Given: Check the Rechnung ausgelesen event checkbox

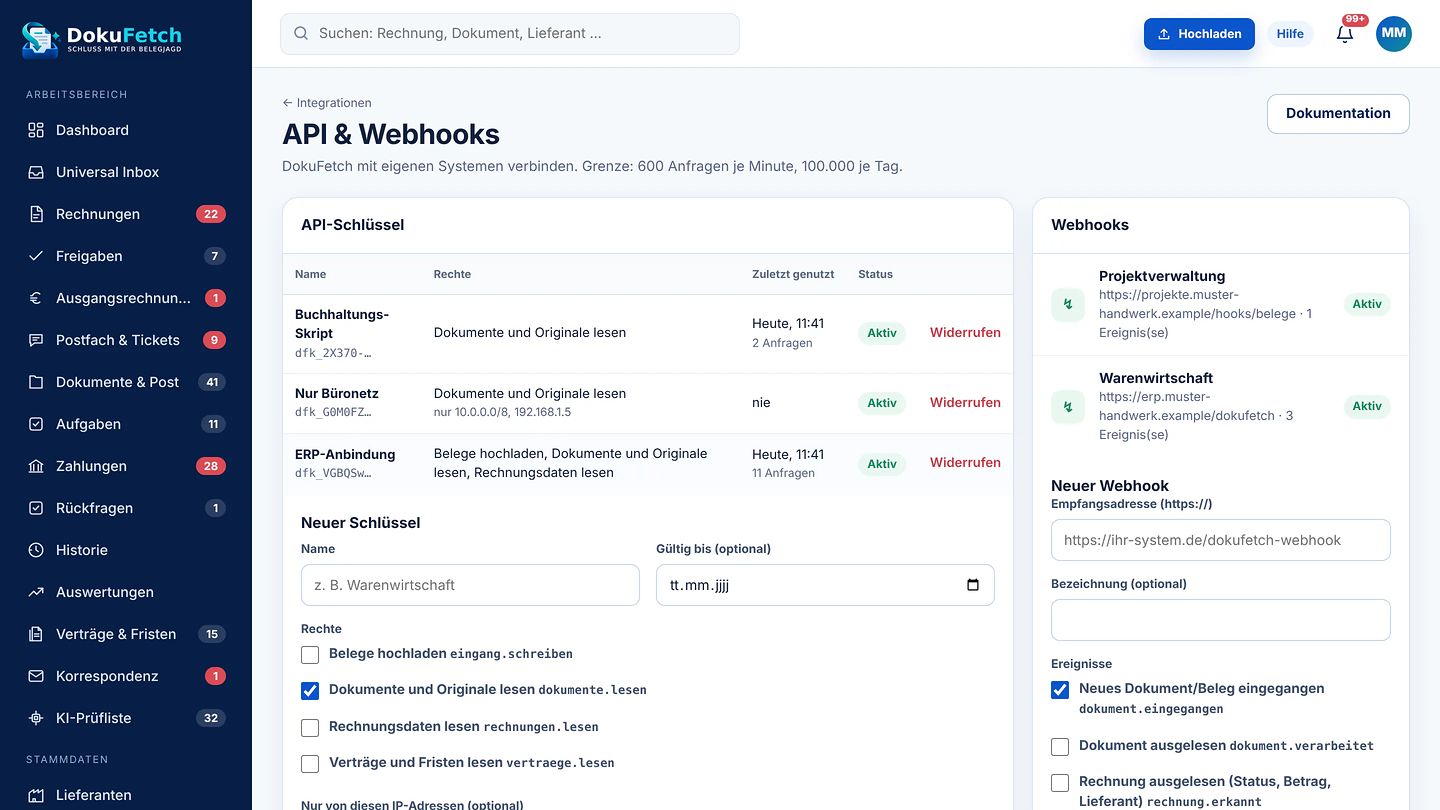Looking at the screenshot, I should (1060, 783).
